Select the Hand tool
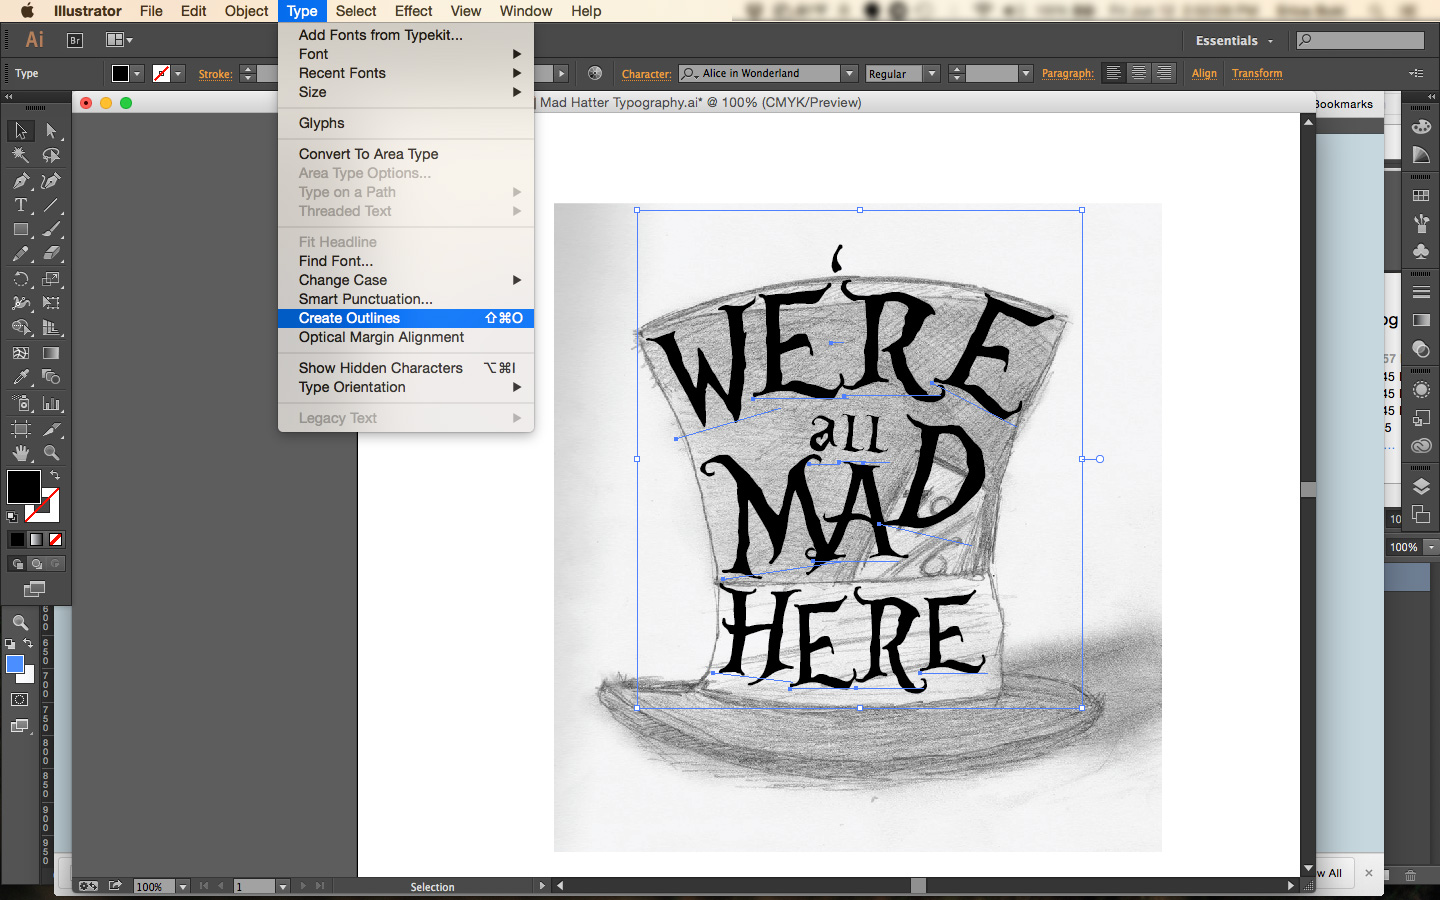 (x=21, y=453)
